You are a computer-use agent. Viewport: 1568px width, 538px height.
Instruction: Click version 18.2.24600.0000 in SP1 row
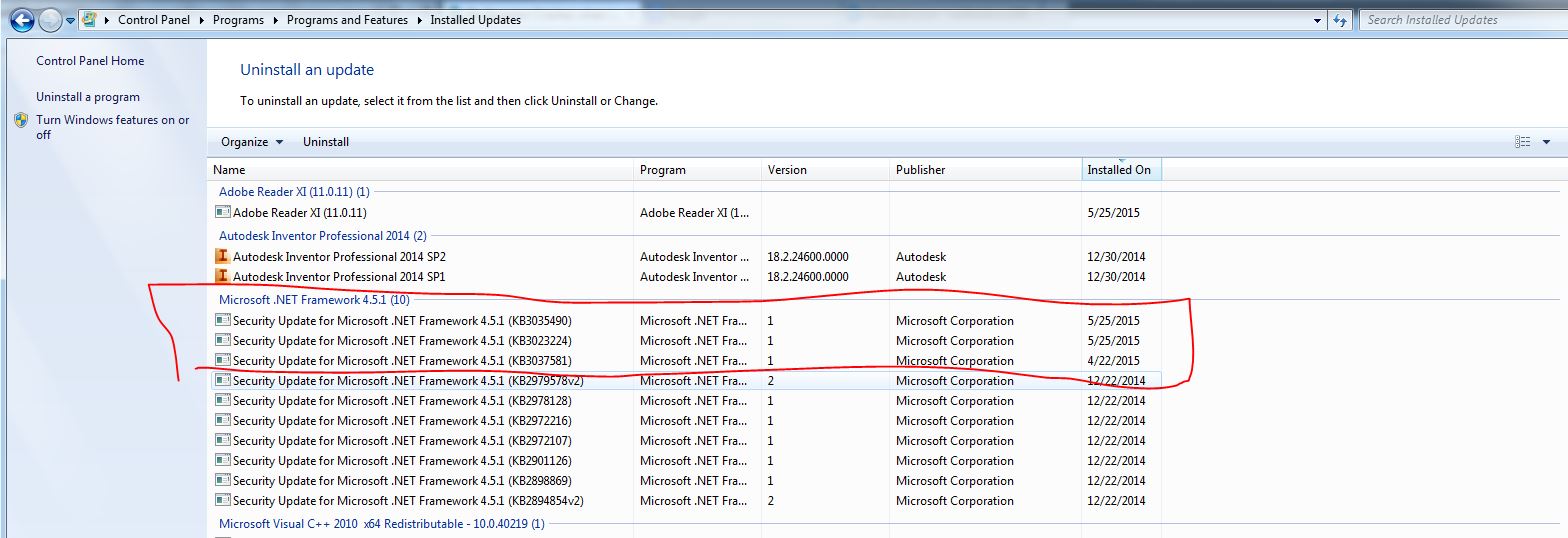click(x=808, y=277)
